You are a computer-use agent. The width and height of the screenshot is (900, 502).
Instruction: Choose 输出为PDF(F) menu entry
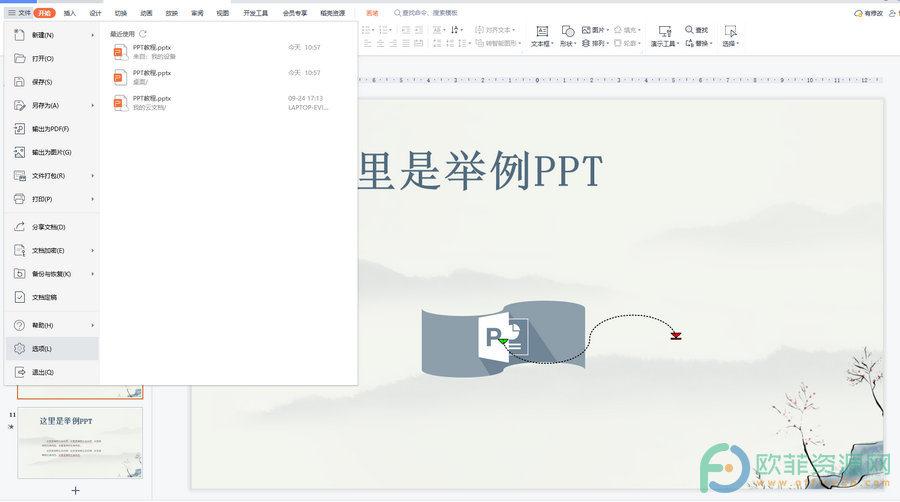coord(52,129)
